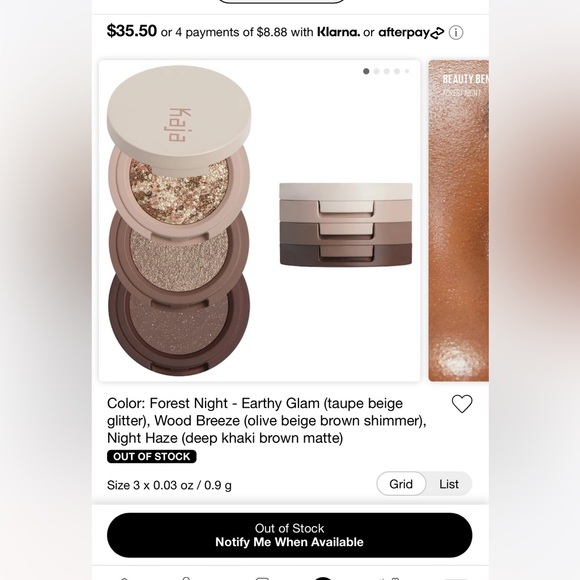Screen dimensions: 580x580
Task: Tap the $35.50 price
Action: coord(132,31)
